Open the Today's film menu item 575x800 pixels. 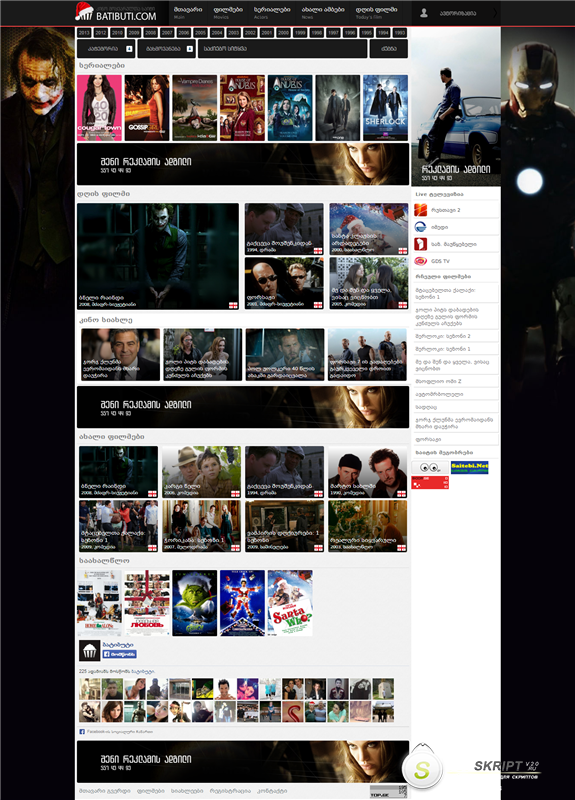[376, 13]
